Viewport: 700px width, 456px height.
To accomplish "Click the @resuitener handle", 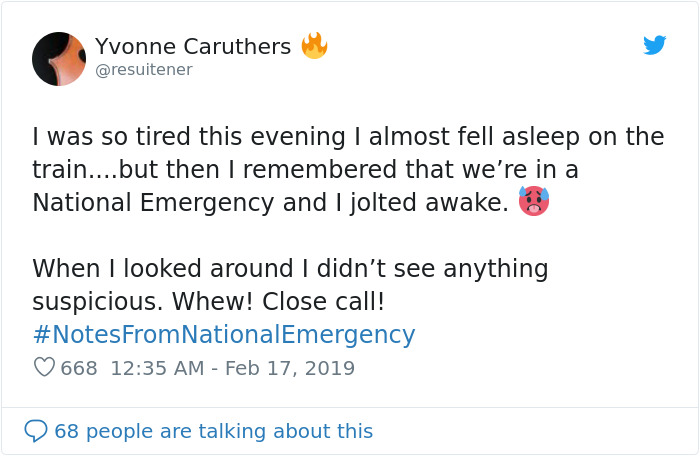I will click(143, 70).
